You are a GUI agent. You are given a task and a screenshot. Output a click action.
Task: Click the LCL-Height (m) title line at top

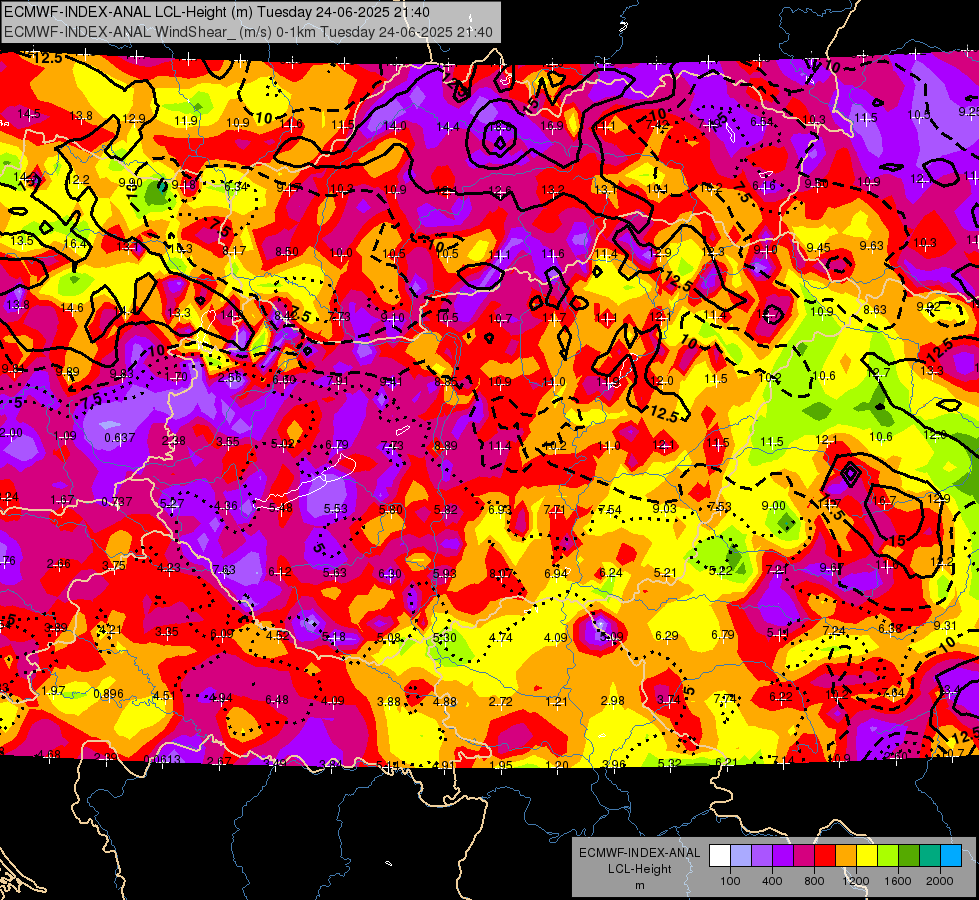(217, 12)
